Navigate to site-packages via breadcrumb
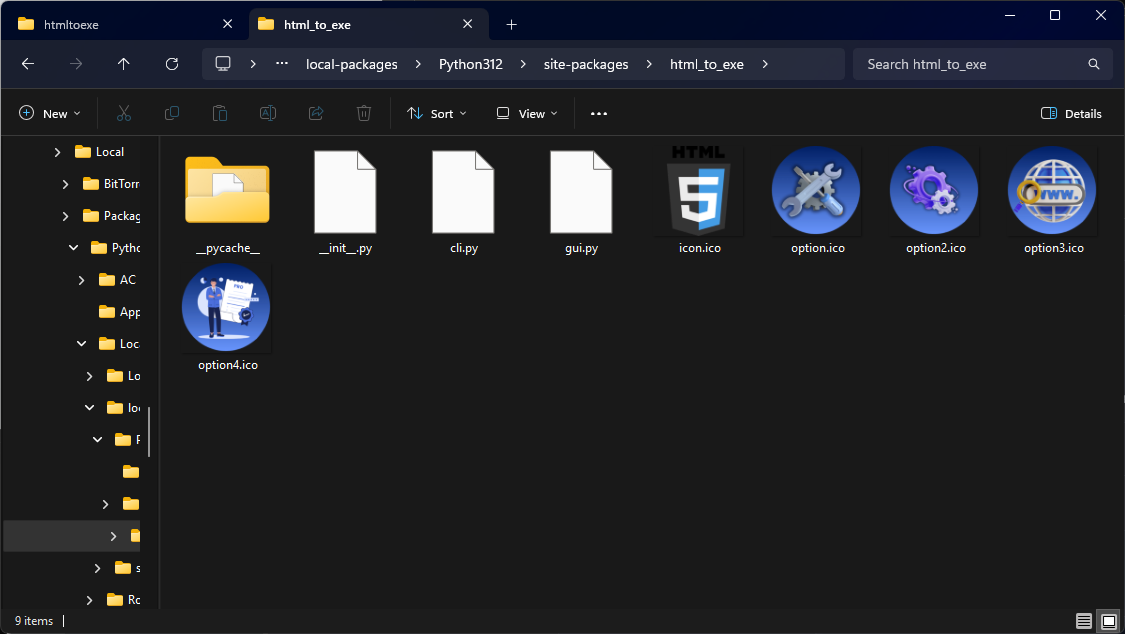 585,63
